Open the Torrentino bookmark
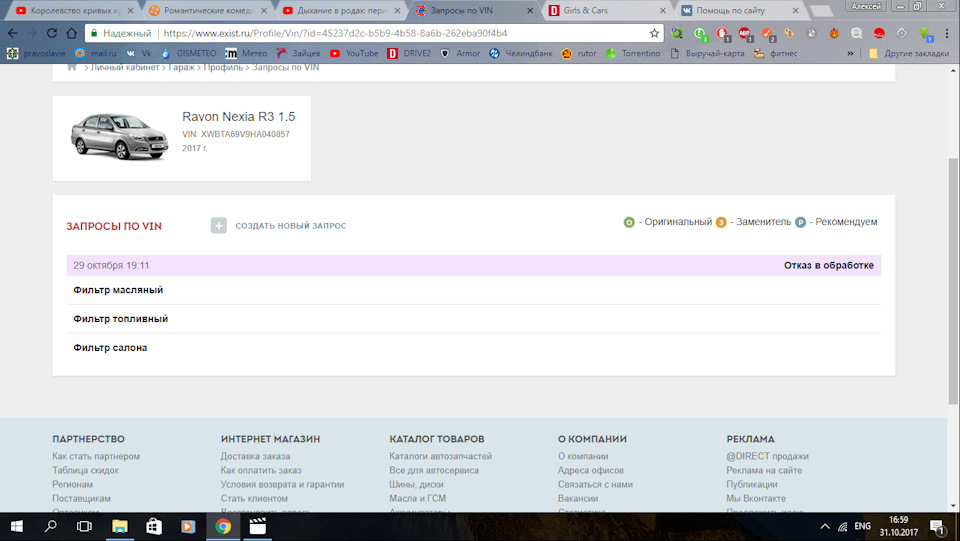 point(633,54)
